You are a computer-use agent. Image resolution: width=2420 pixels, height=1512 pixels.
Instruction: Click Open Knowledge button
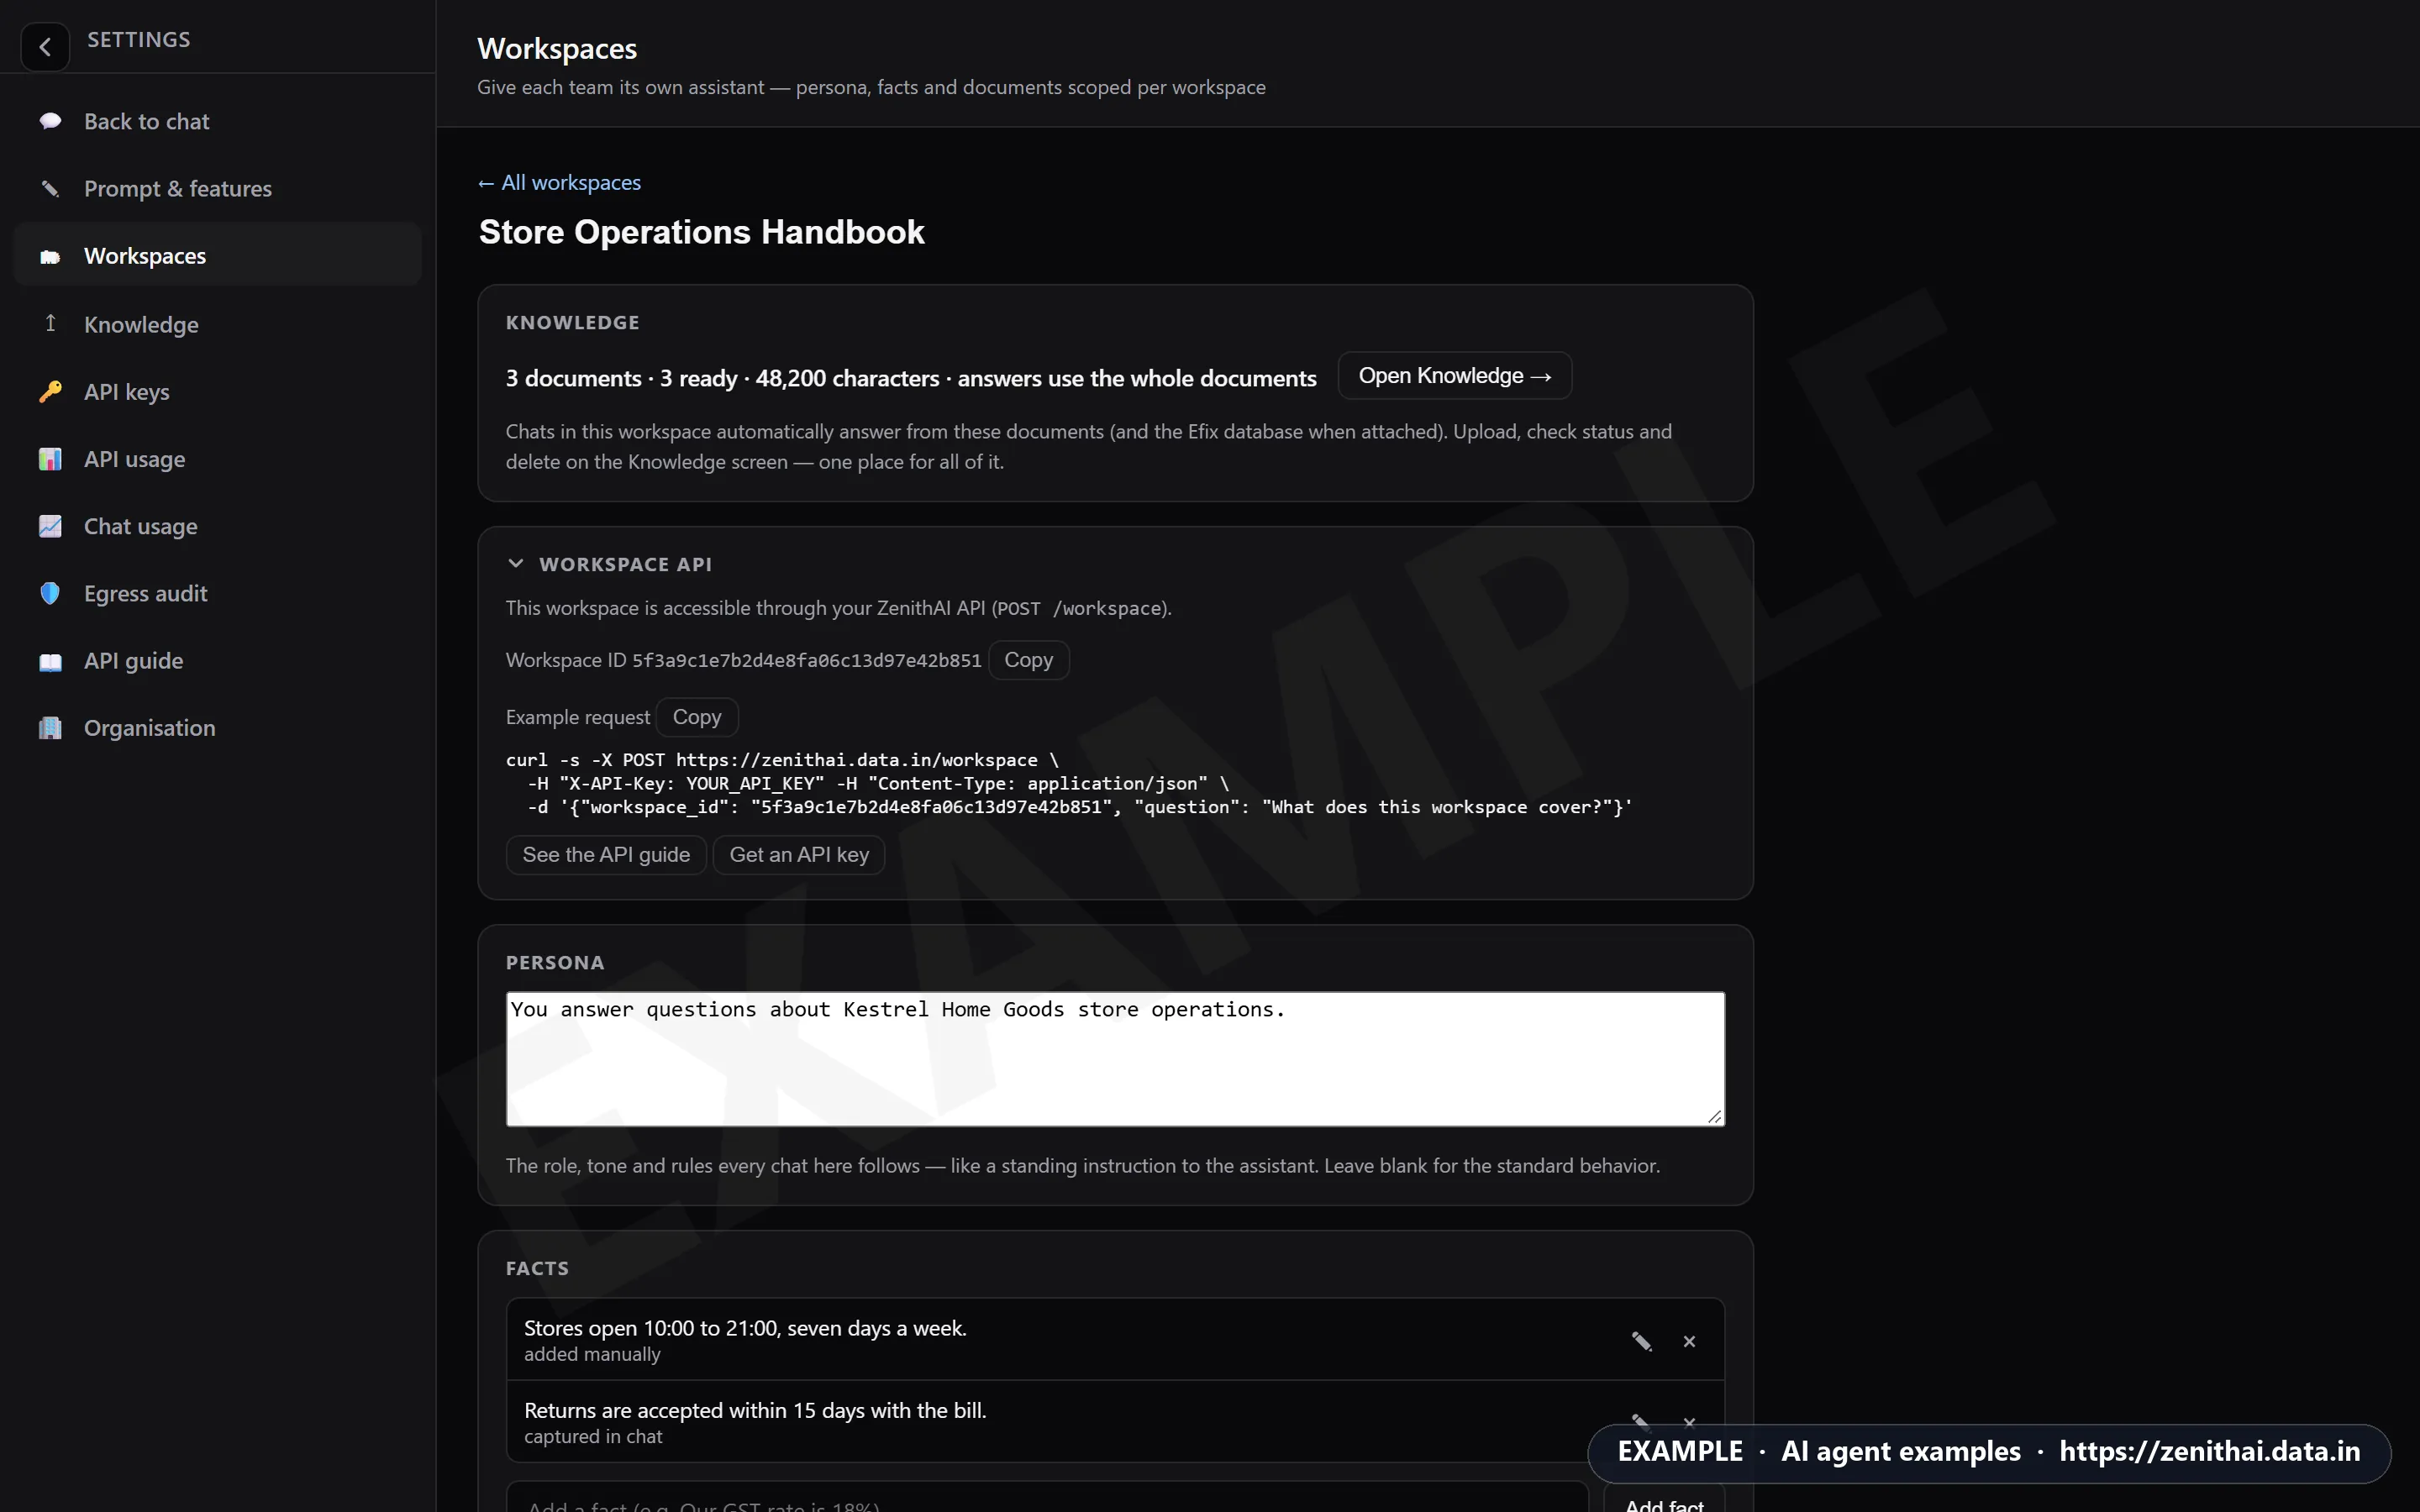click(x=1454, y=376)
